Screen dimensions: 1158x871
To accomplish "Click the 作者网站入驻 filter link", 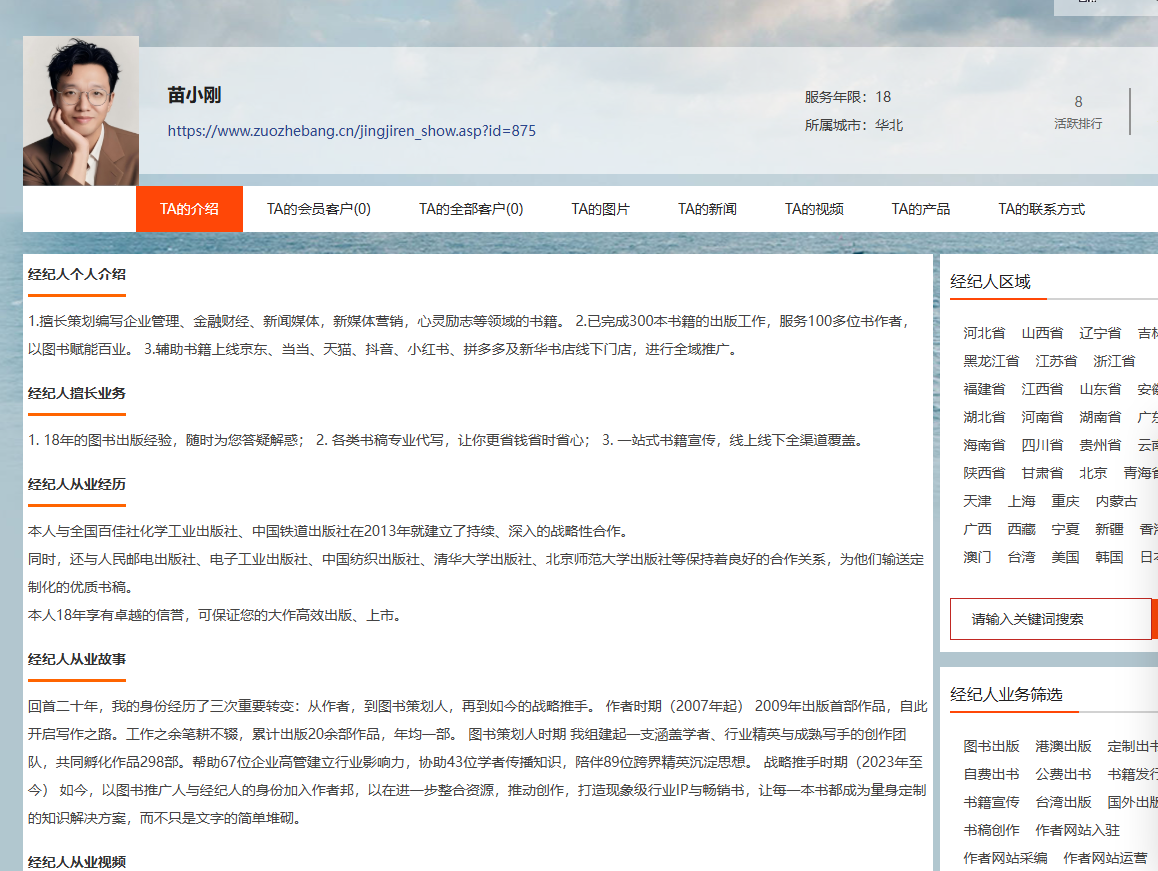I will coord(1077,830).
